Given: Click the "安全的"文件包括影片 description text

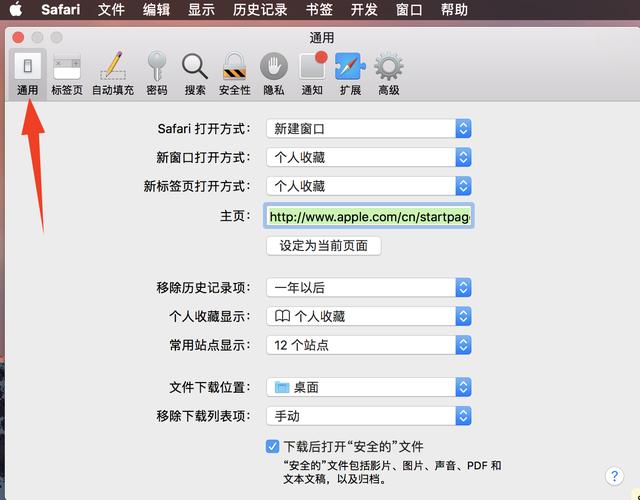Looking at the screenshot, I should (392, 472).
